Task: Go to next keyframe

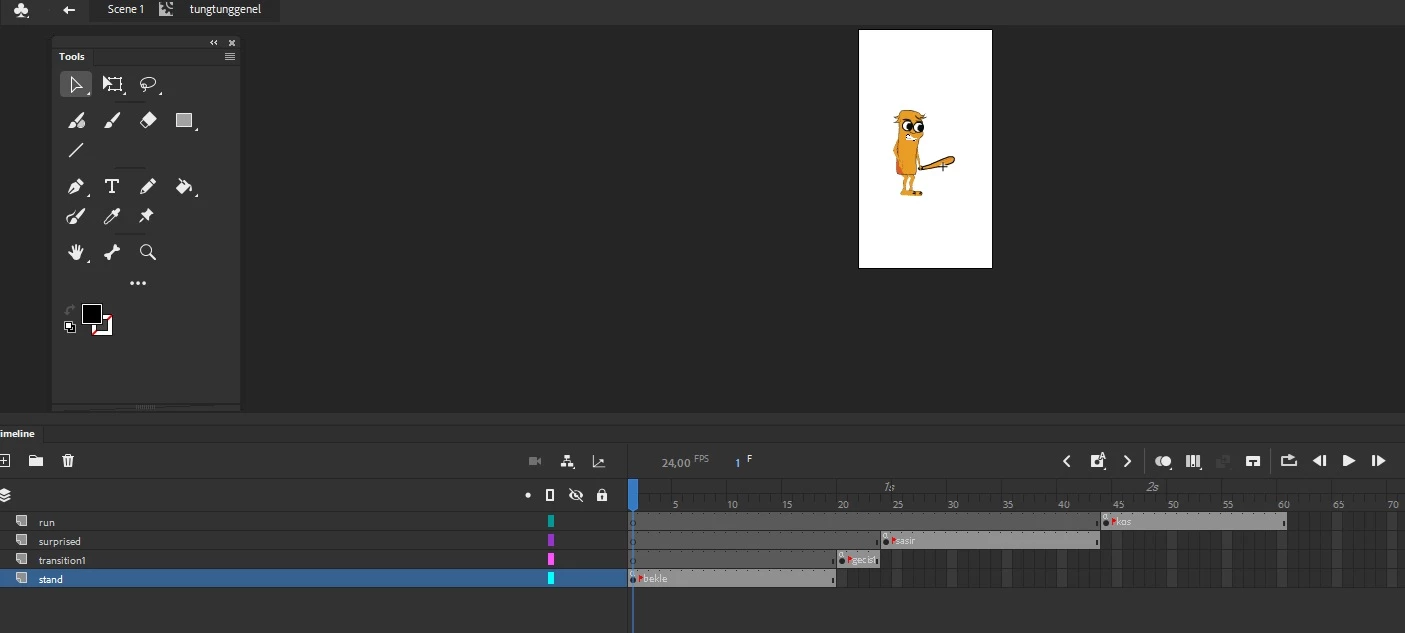Action: [1128, 461]
